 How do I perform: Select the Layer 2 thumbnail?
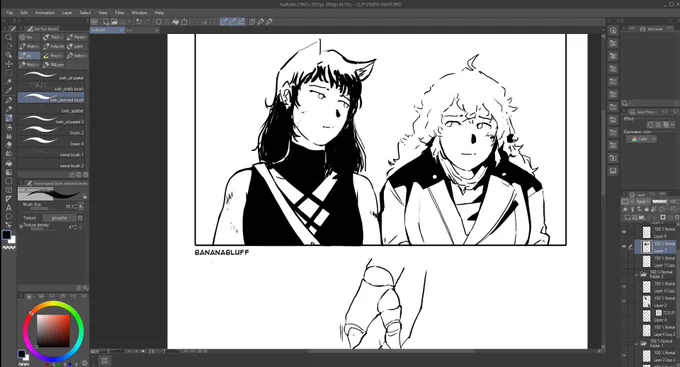pyautogui.click(x=647, y=301)
